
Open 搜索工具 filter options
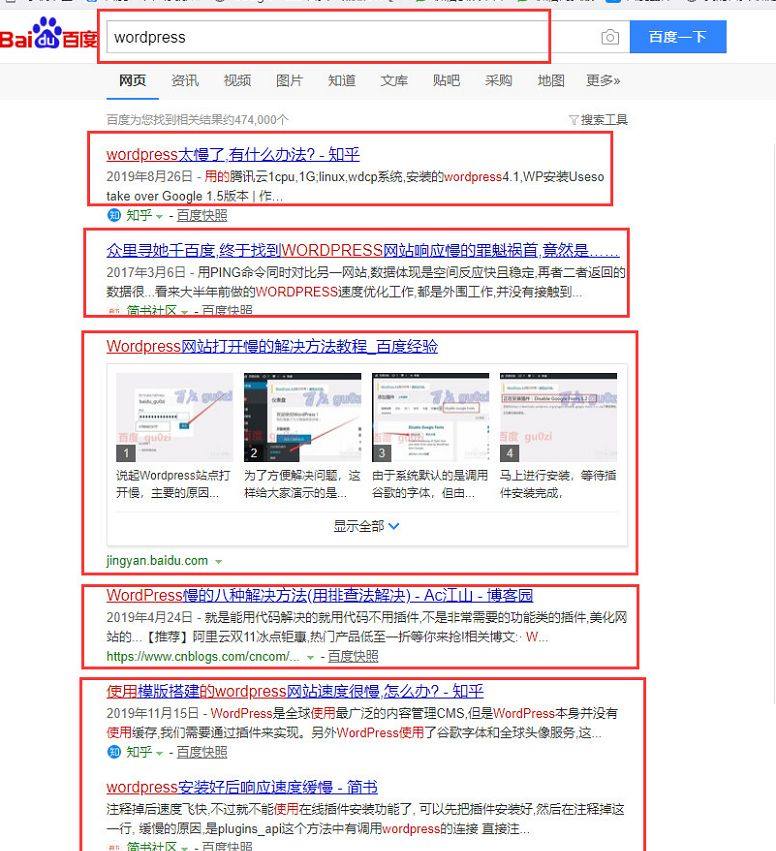tap(598, 120)
